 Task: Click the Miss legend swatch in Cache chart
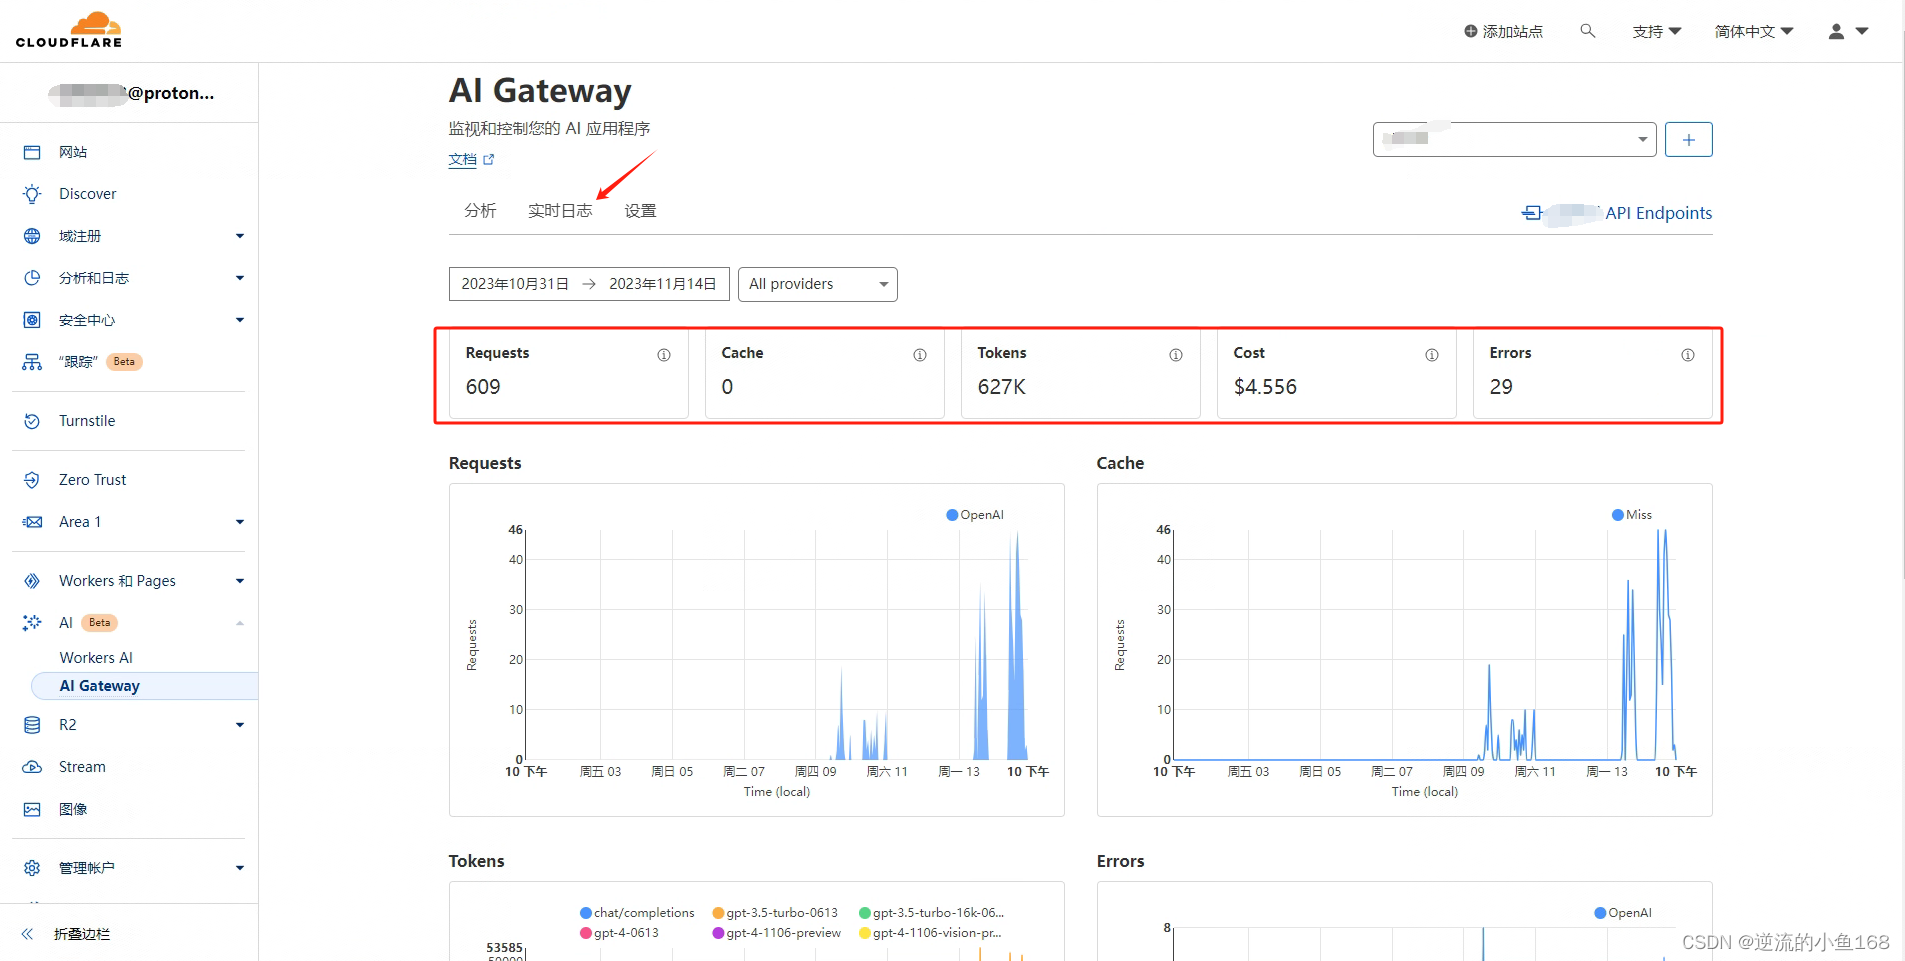[x=1618, y=515]
